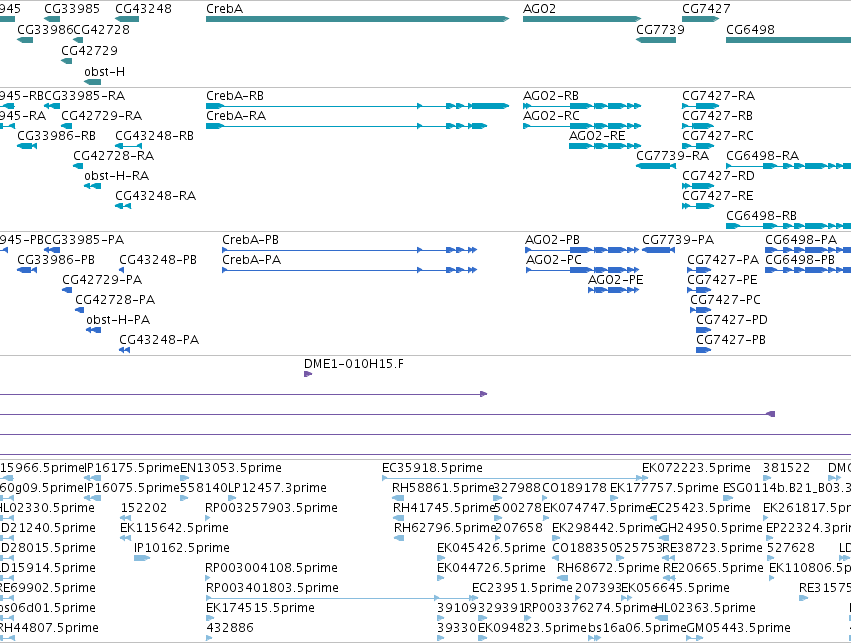Select the CG7427-RA transcript label
851x643 pixels.
719,96
